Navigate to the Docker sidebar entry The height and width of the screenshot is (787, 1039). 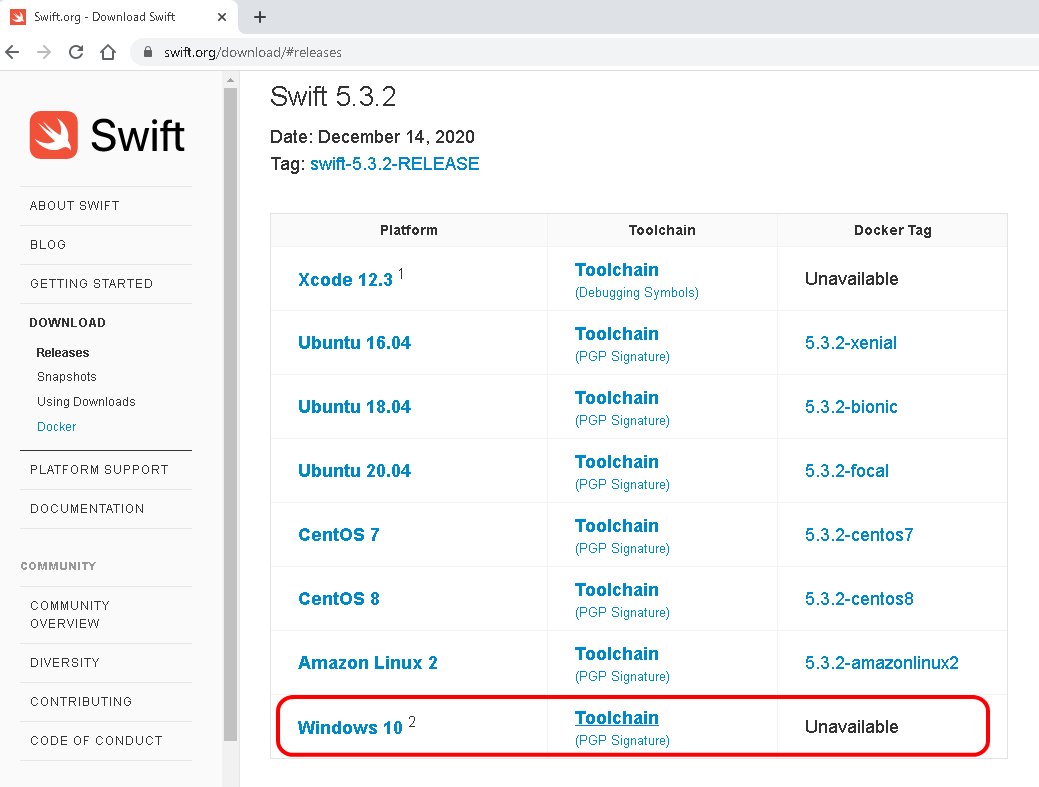56,426
